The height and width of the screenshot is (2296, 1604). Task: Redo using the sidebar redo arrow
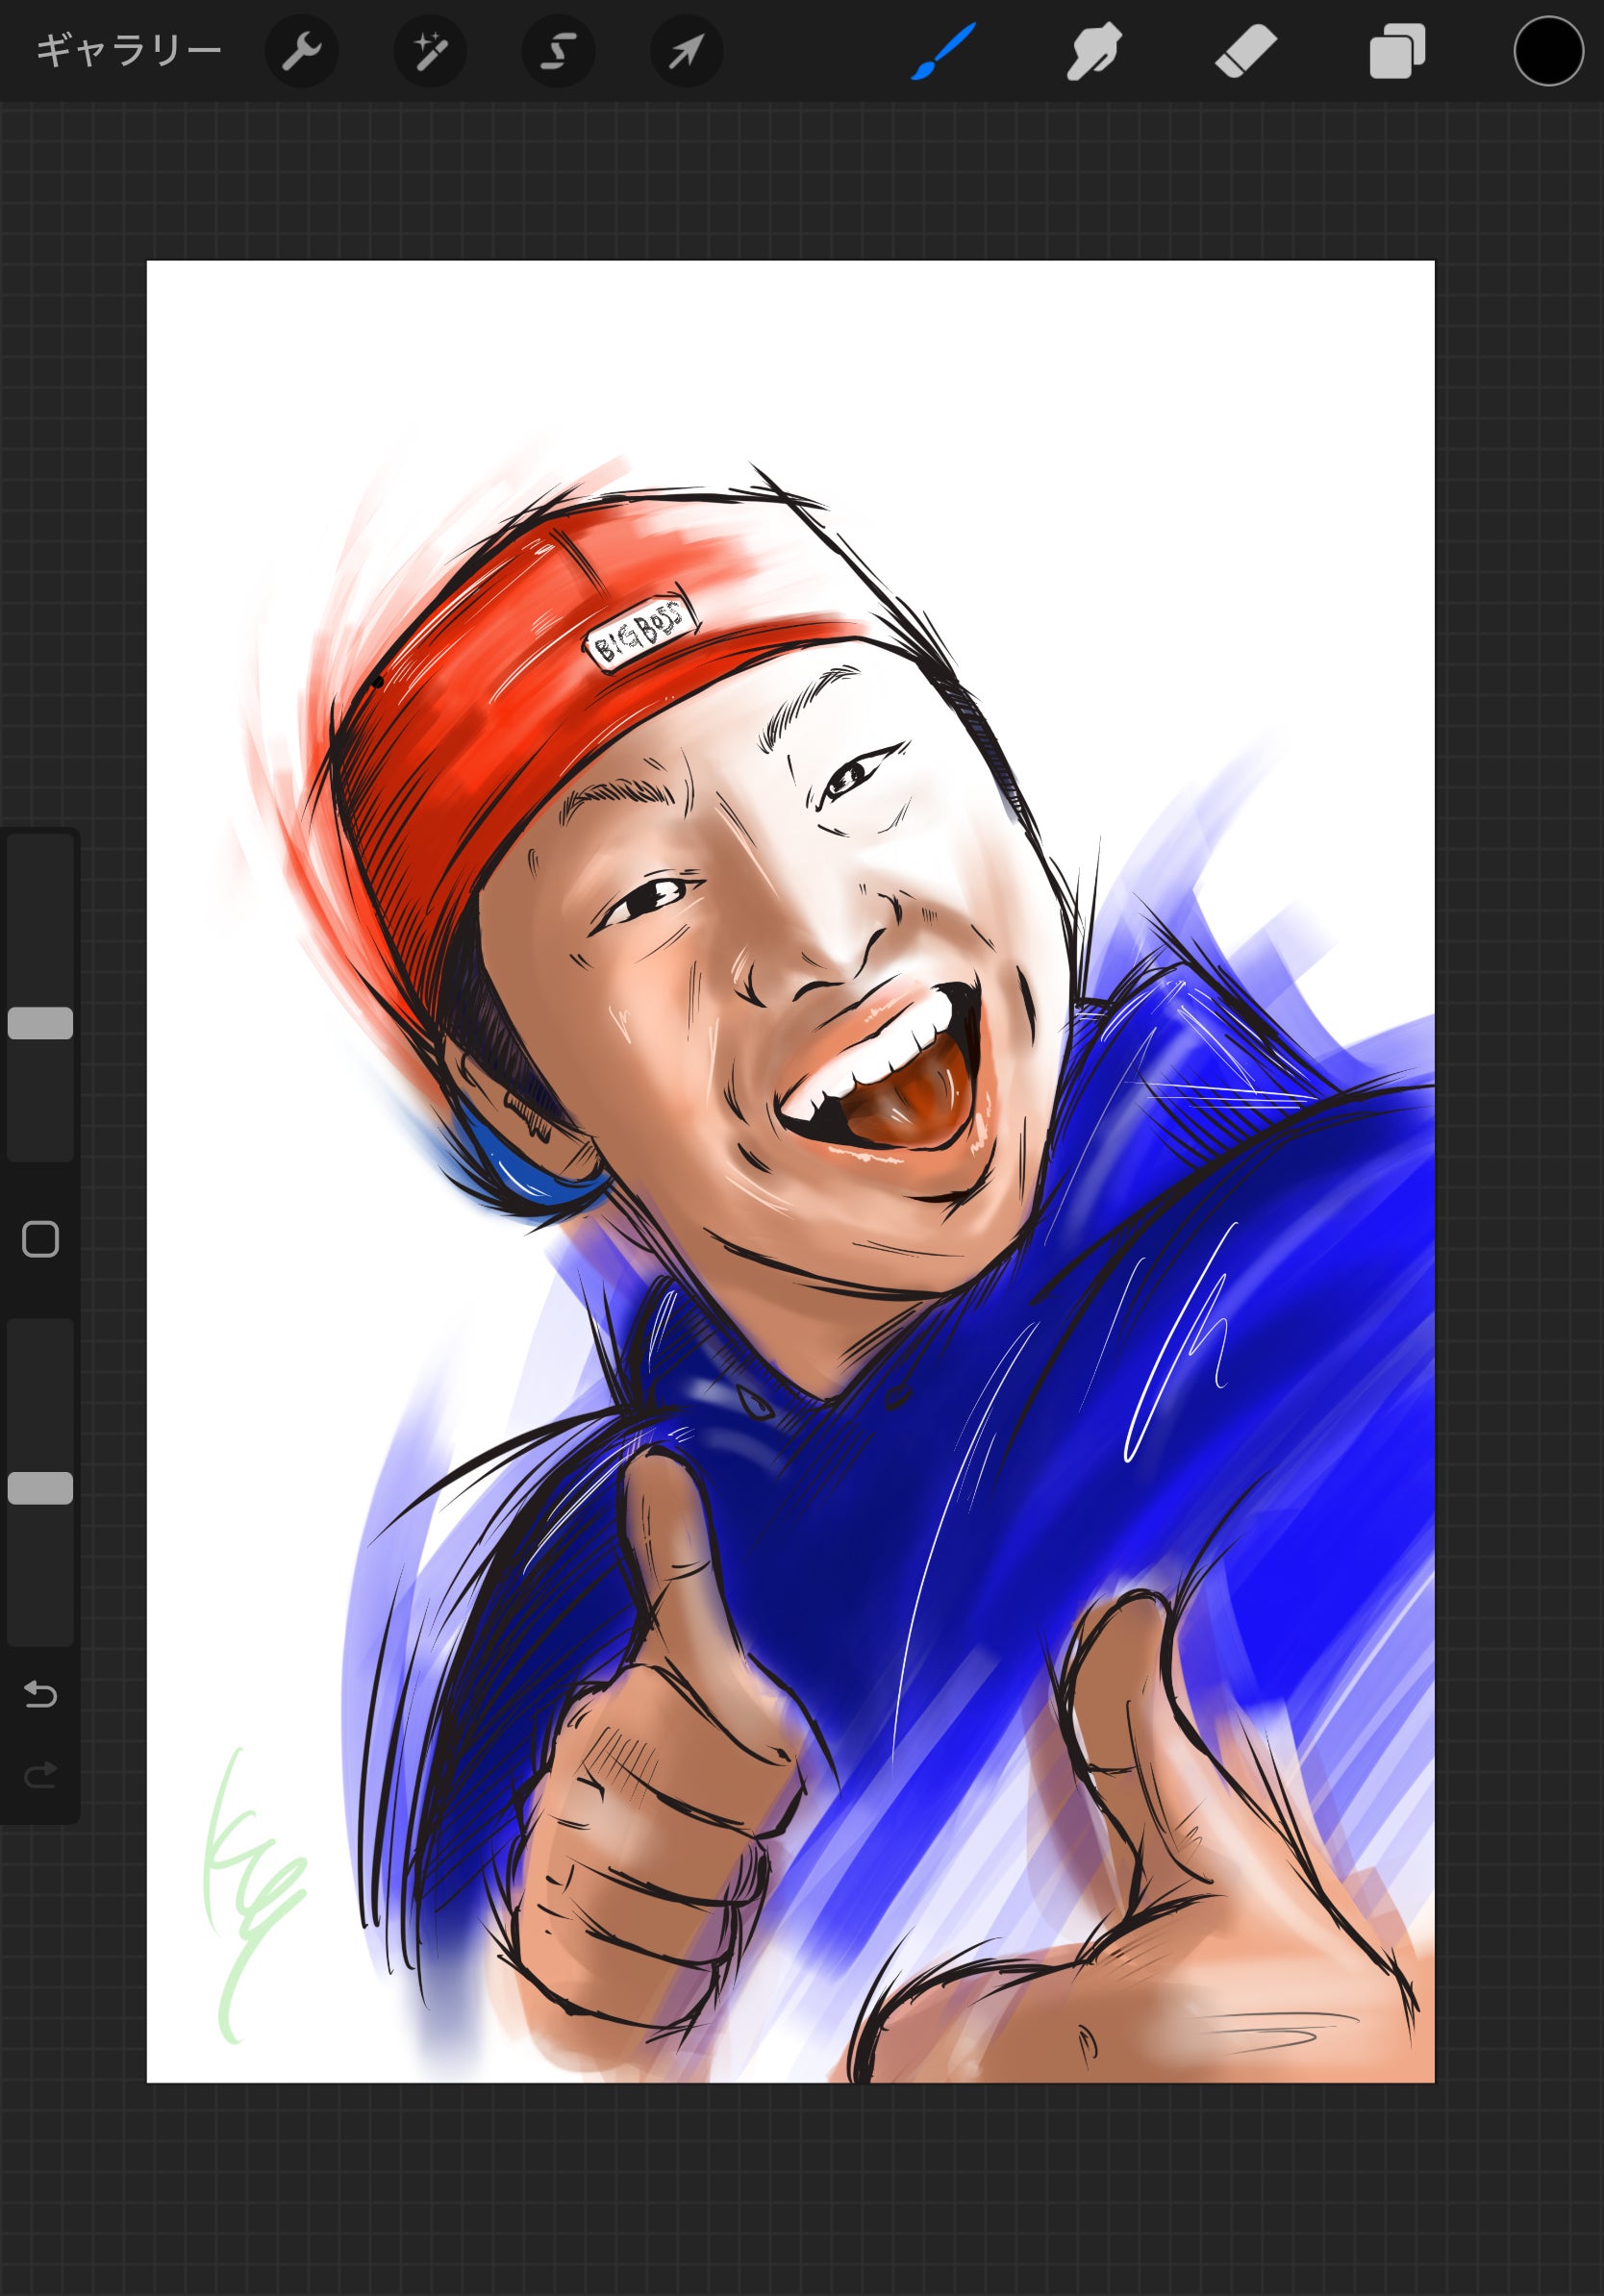pyautogui.click(x=40, y=1775)
